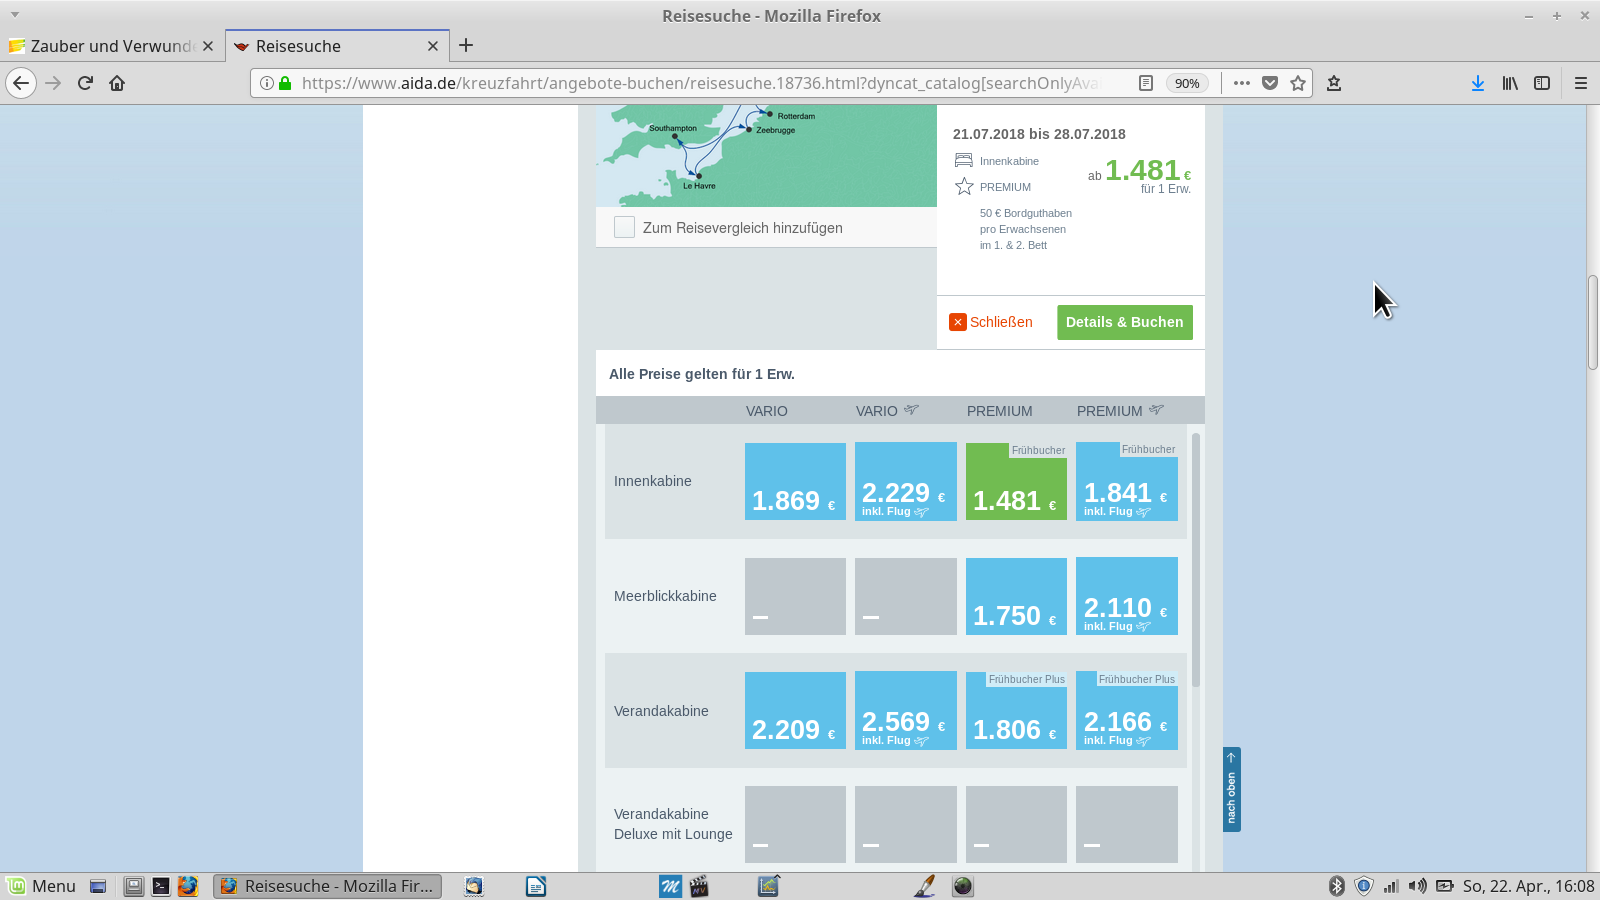The image size is (1600, 900).
Task: Select Innenkabine Premium price 1.481 €
Action: pyautogui.click(x=1016, y=482)
